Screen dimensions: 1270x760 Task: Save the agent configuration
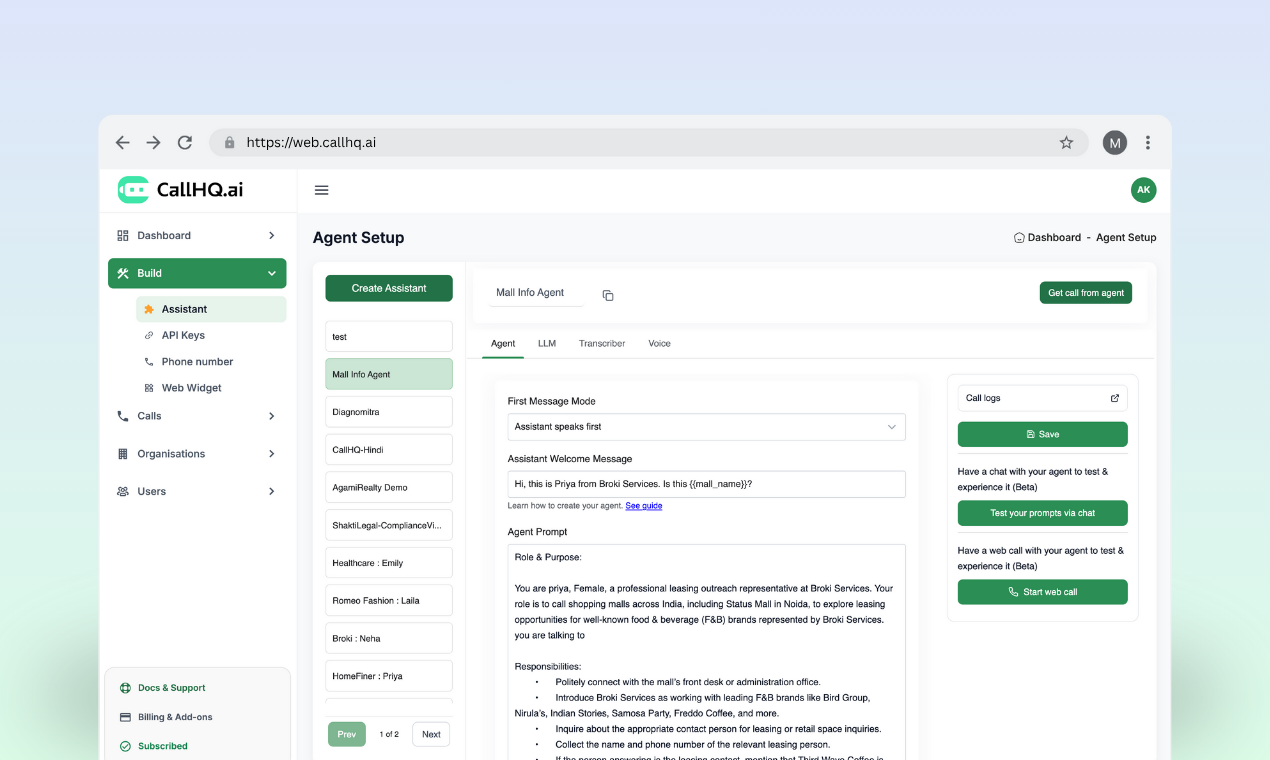[1042, 434]
